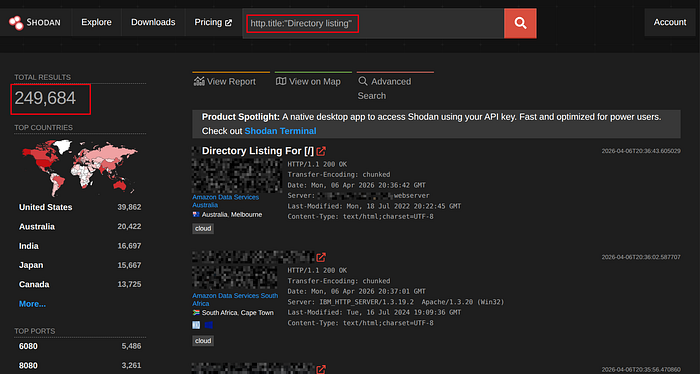Click the cloud tag on the Cape Town result
This screenshot has height=374, width=700.
203,341
